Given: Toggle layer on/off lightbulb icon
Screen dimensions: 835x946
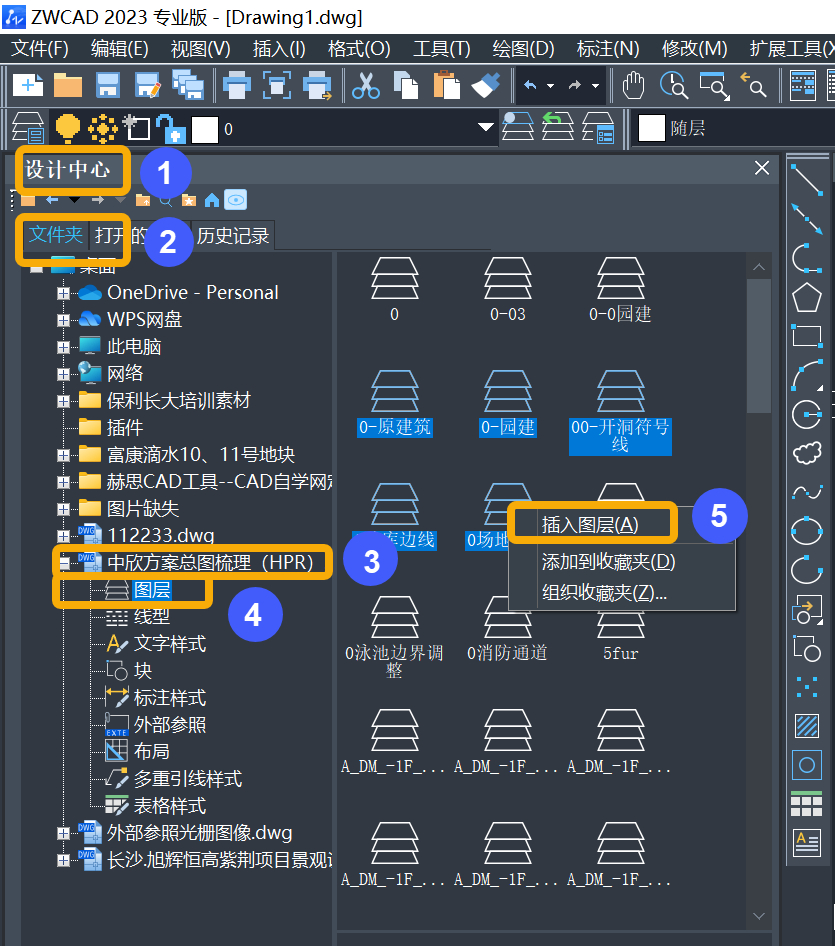Looking at the screenshot, I should coord(68,128).
